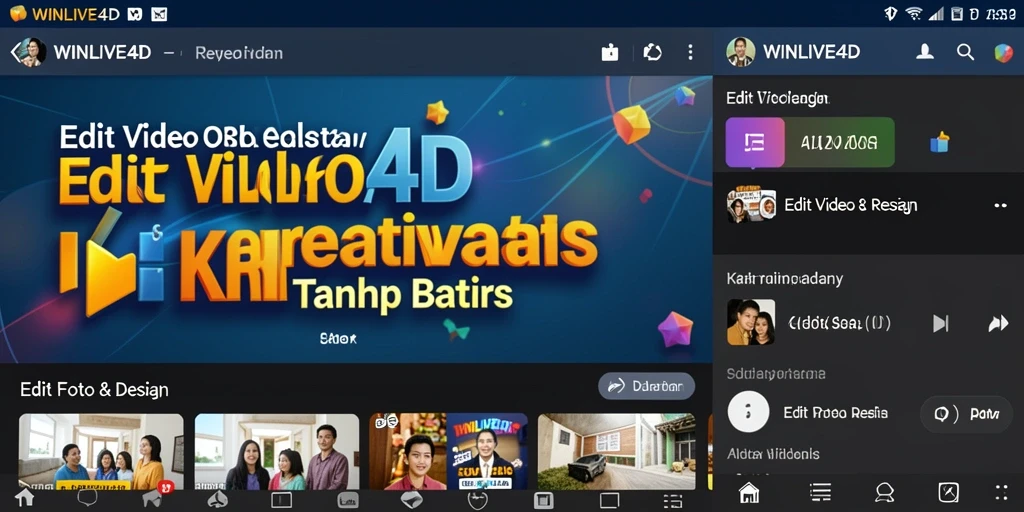Image resolution: width=1024 pixels, height=512 pixels.
Task: Open first thumbnail with four people in room
Action: [101, 451]
